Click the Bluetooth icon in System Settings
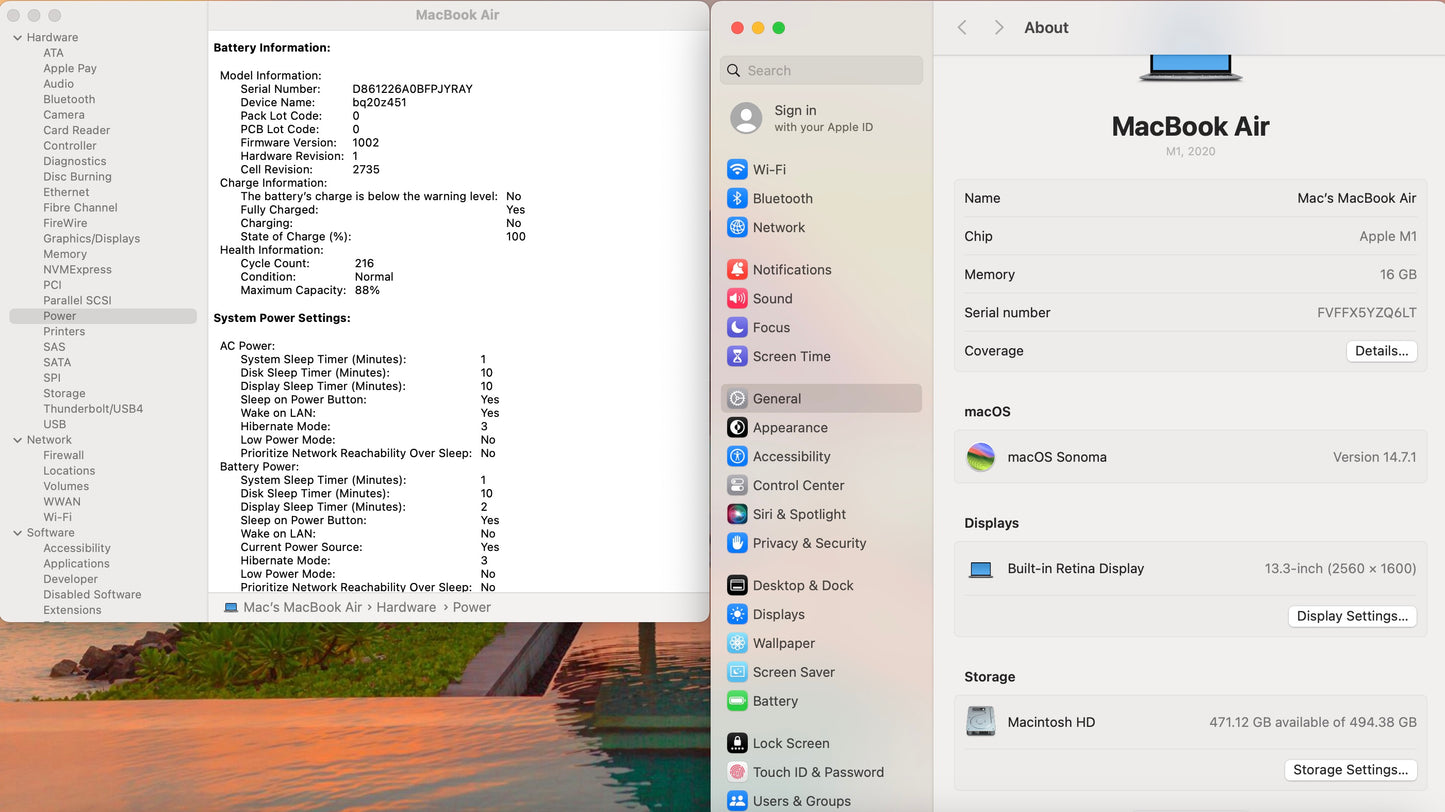 (737, 199)
